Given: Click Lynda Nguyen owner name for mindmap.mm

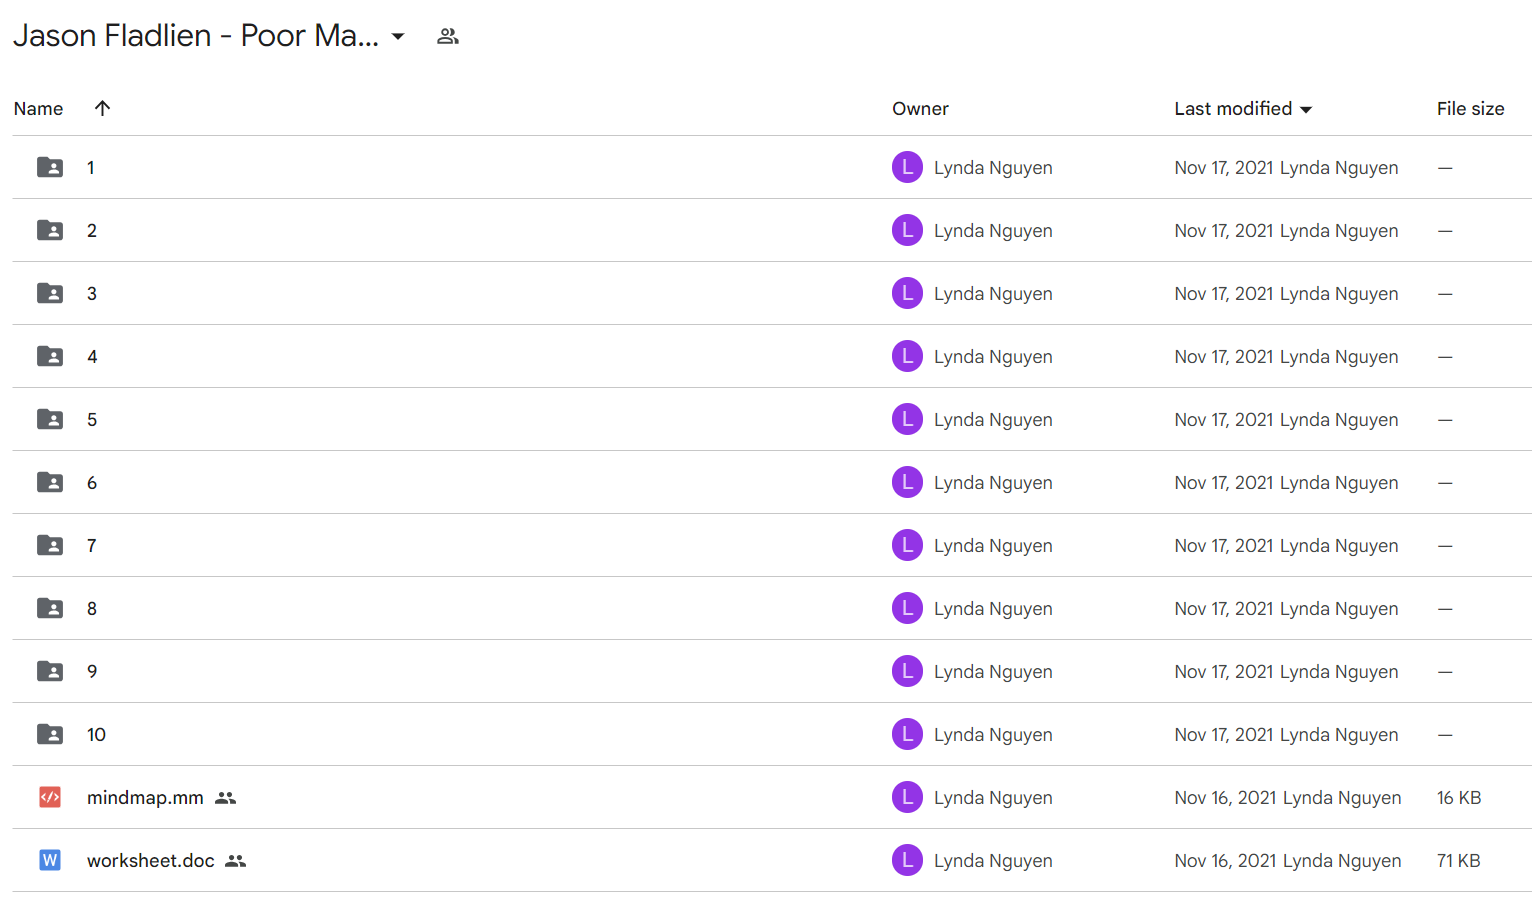Looking at the screenshot, I should (x=993, y=798).
